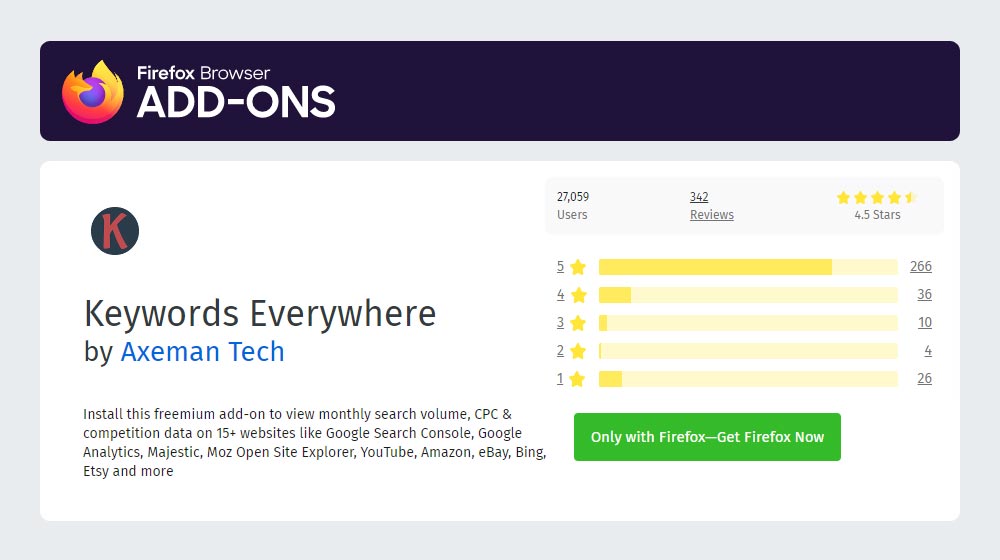Click the Firefox flame logo icon
This screenshot has width=1000, height=560.
click(x=92, y=91)
